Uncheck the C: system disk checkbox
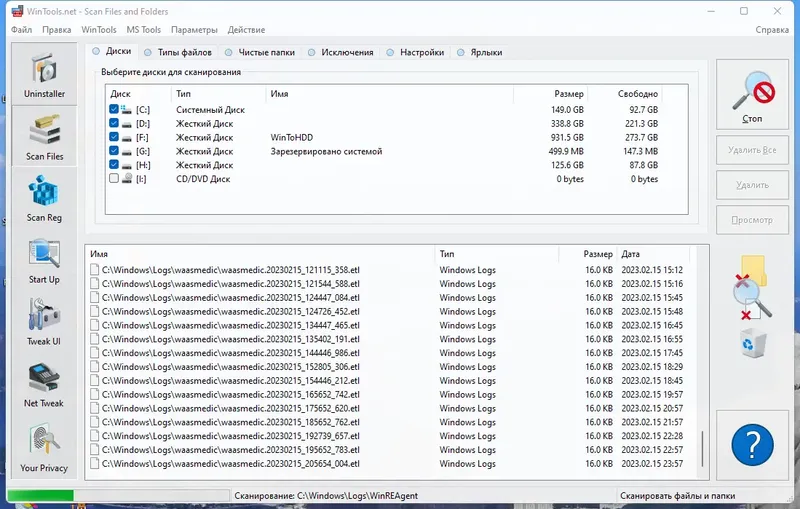This screenshot has width=800, height=509. click(x=114, y=109)
